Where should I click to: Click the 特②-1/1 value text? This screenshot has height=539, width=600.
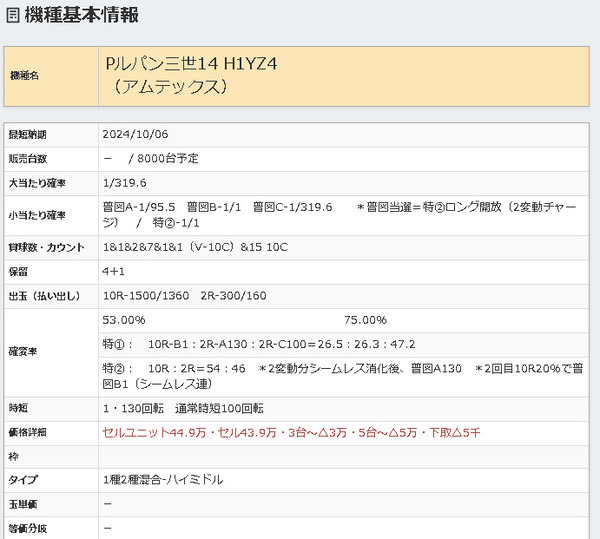pyautogui.click(x=176, y=223)
